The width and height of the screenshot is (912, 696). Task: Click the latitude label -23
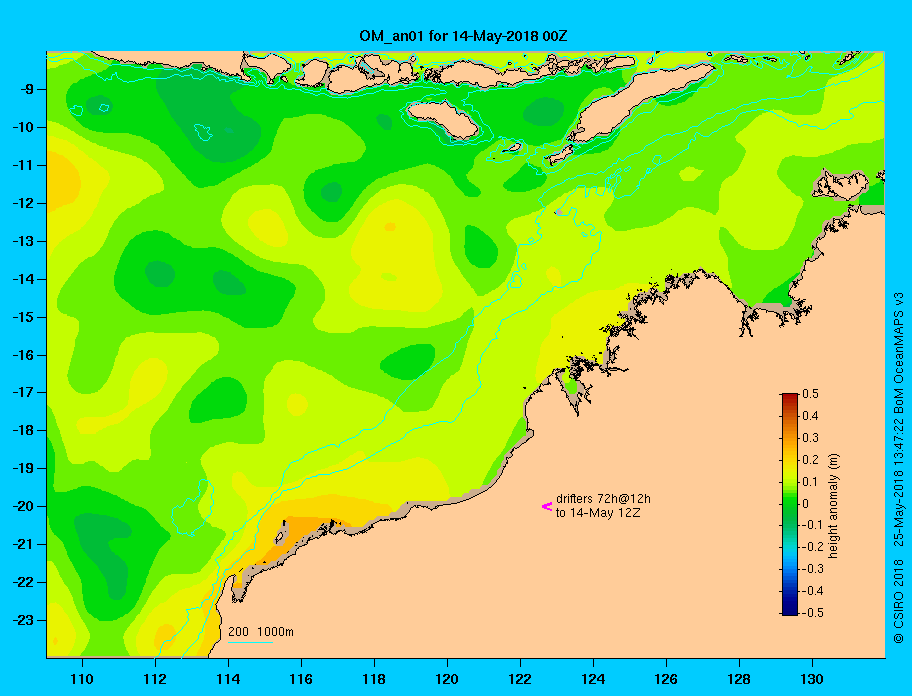pyautogui.click(x=22, y=620)
